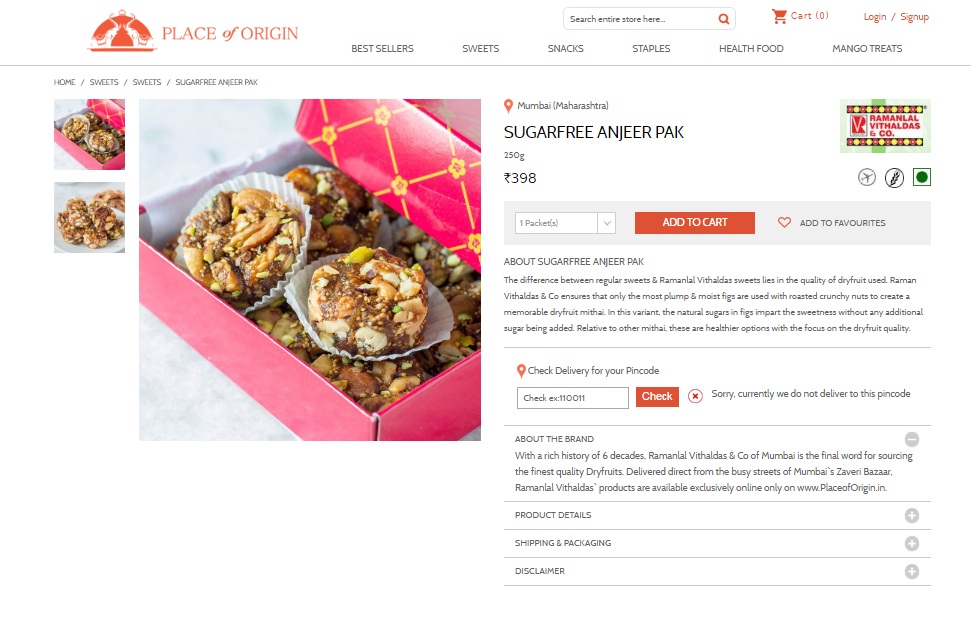Expand the Shipping & Packaging section

coord(912,543)
